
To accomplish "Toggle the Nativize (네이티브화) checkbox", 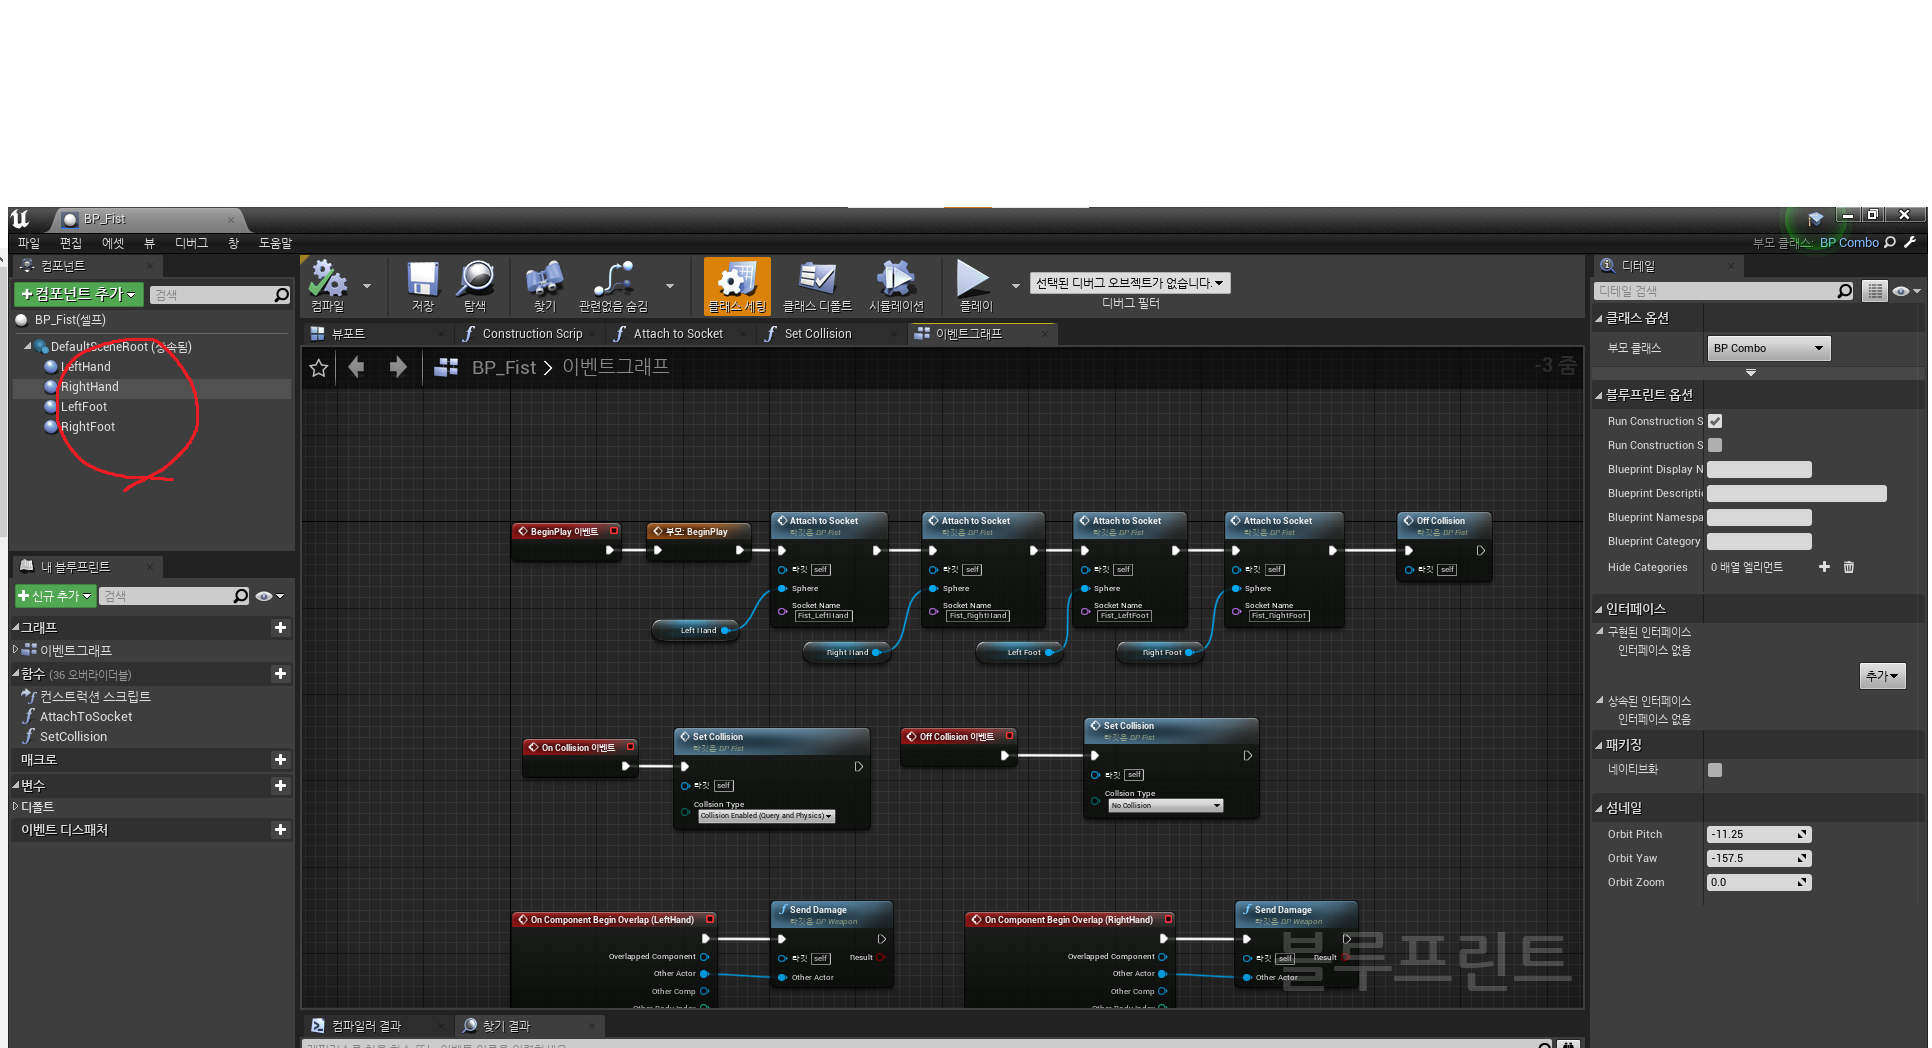I will point(1715,770).
